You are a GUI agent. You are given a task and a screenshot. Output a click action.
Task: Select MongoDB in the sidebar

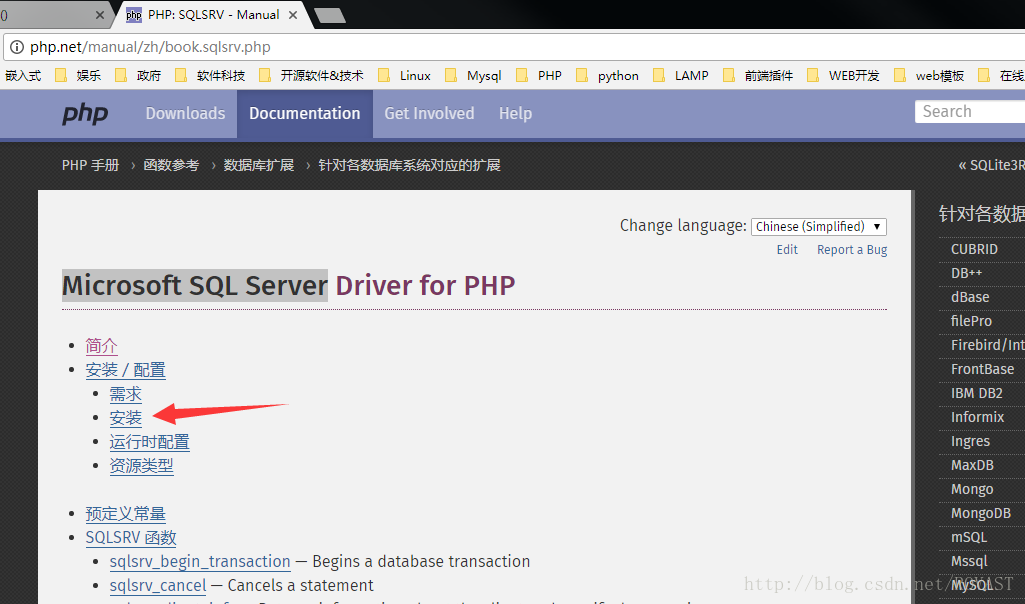[x=981, y=514]
